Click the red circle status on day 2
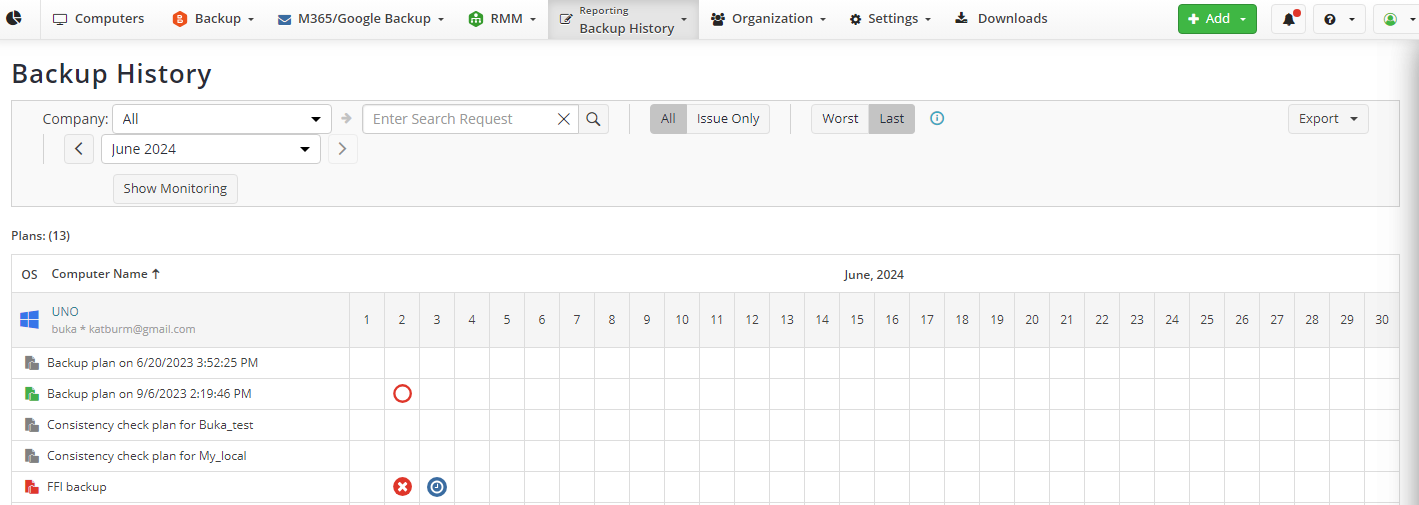The width and height of the screenshot is (1419, 505). pyautogui.click(x=402, y=394)
